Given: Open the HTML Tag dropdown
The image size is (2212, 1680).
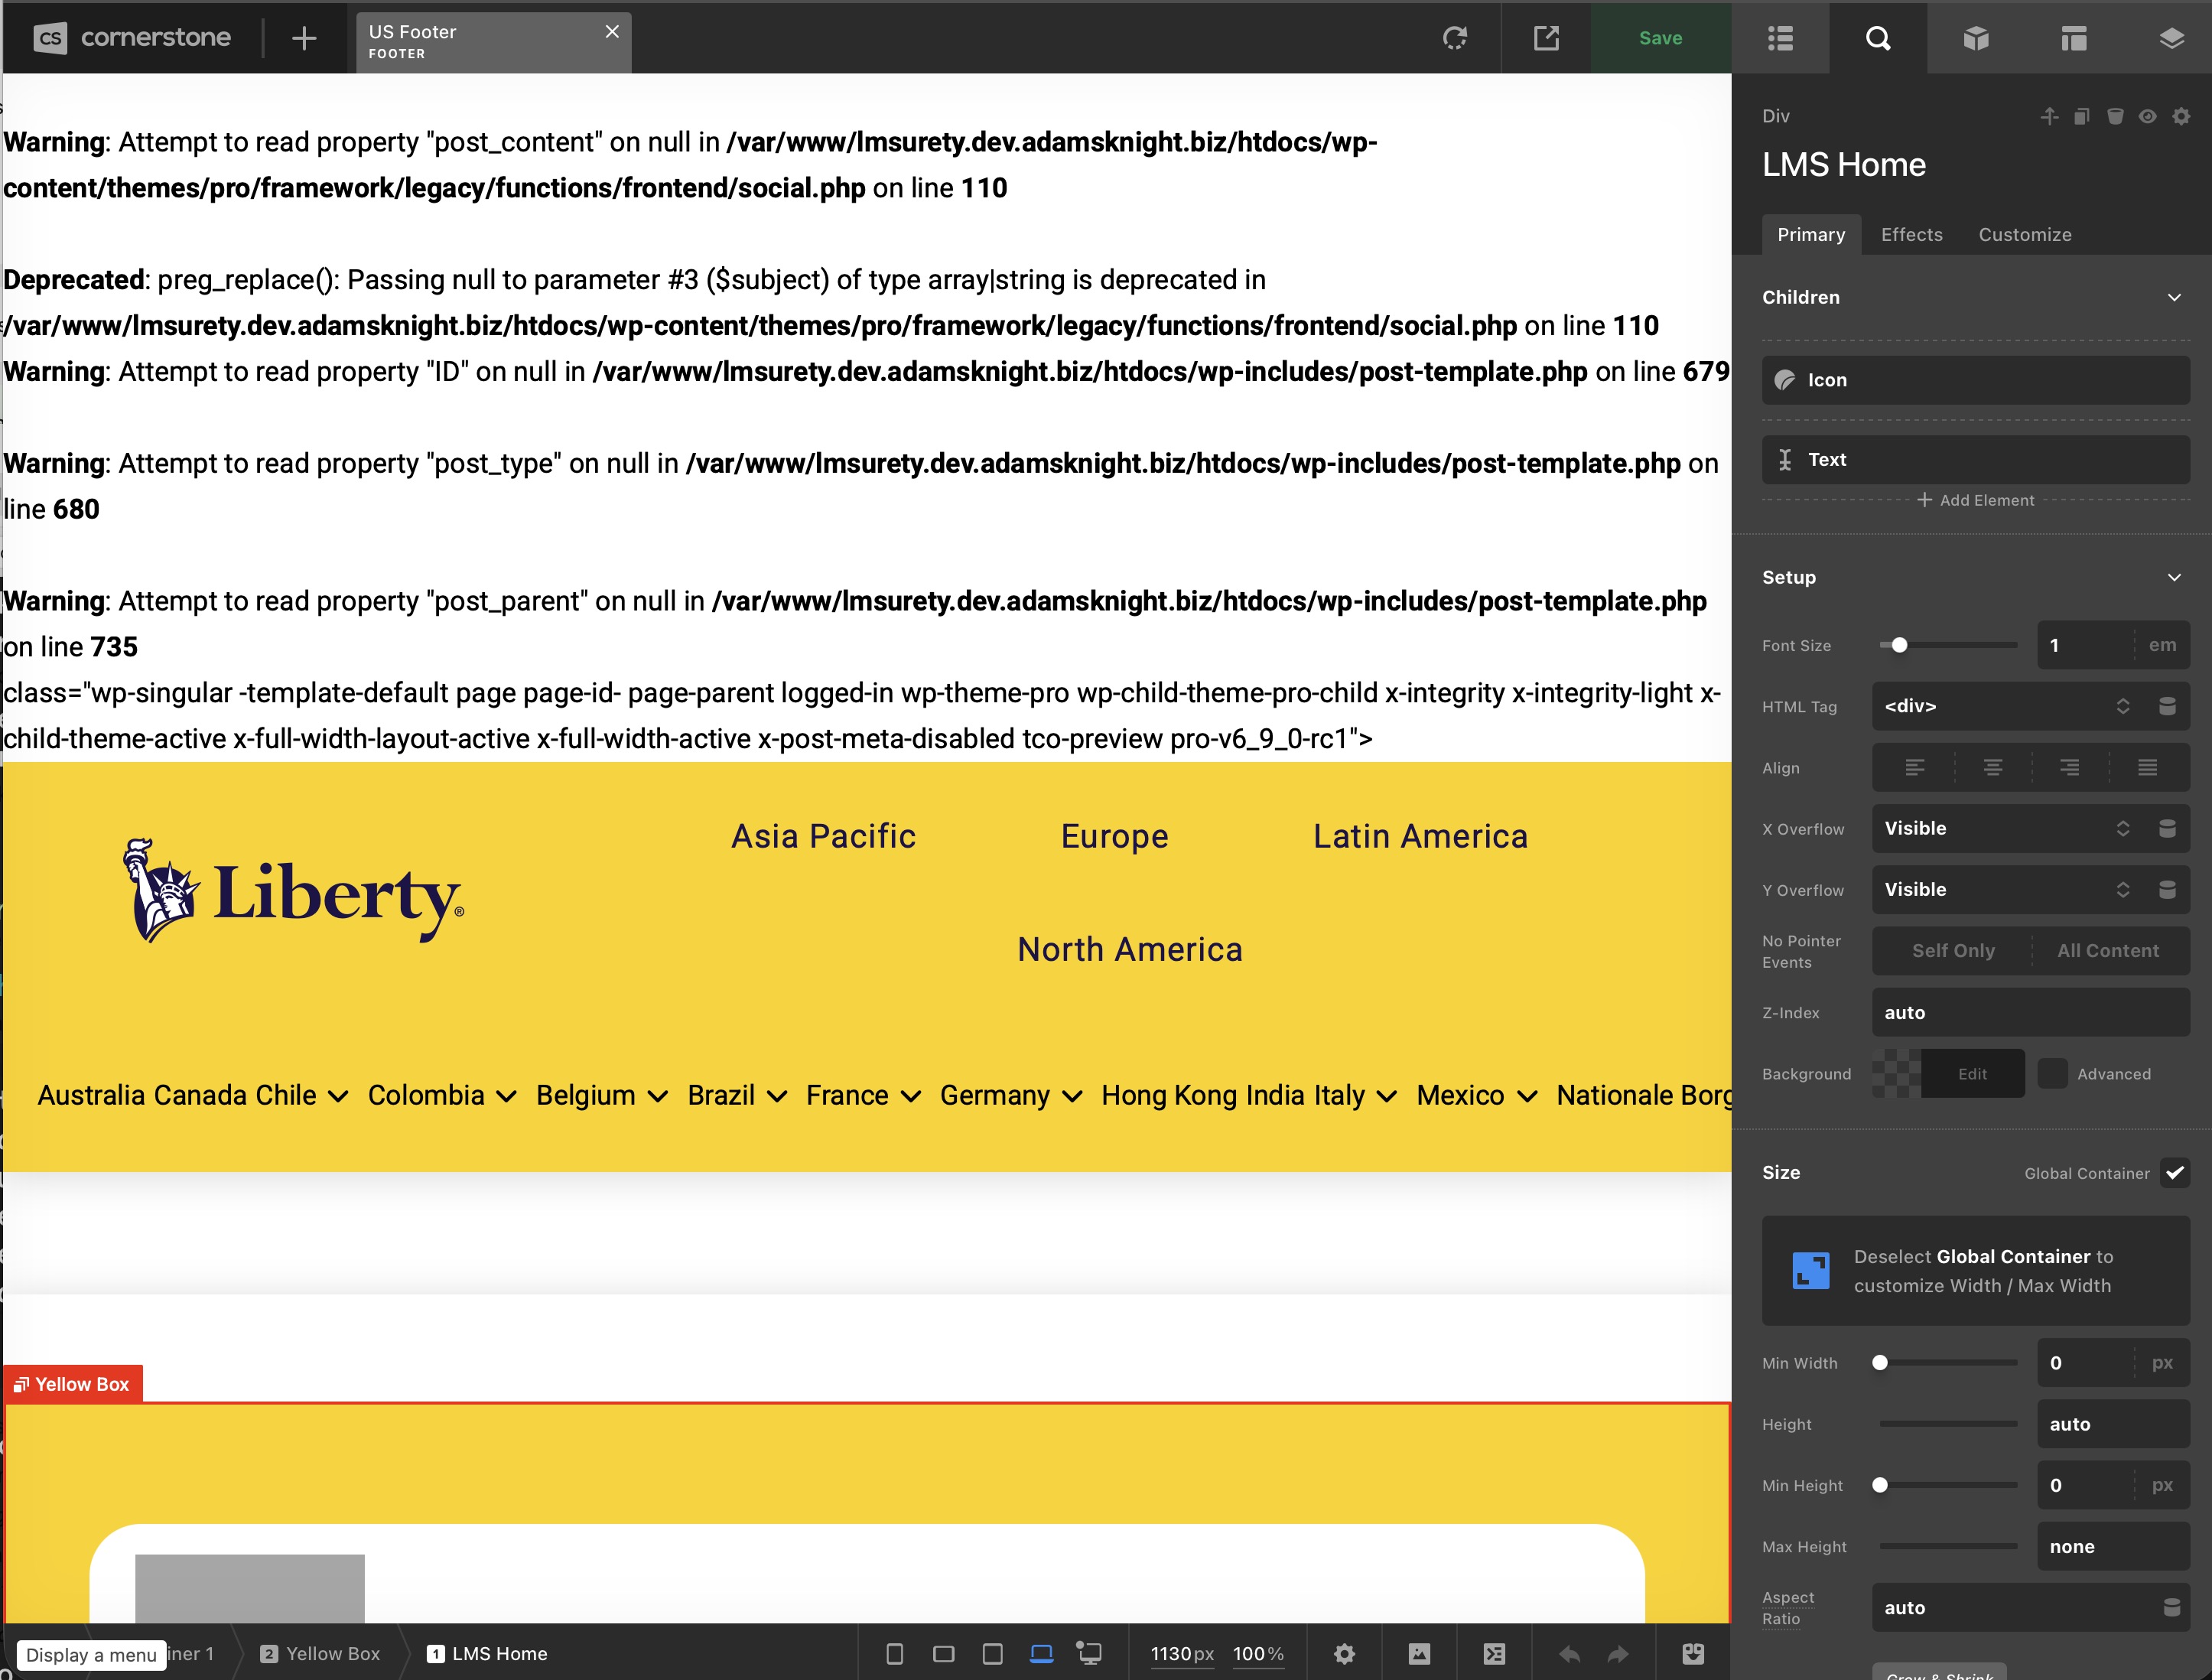Looking at the screenshot, I should click(x=2007, y=706).
